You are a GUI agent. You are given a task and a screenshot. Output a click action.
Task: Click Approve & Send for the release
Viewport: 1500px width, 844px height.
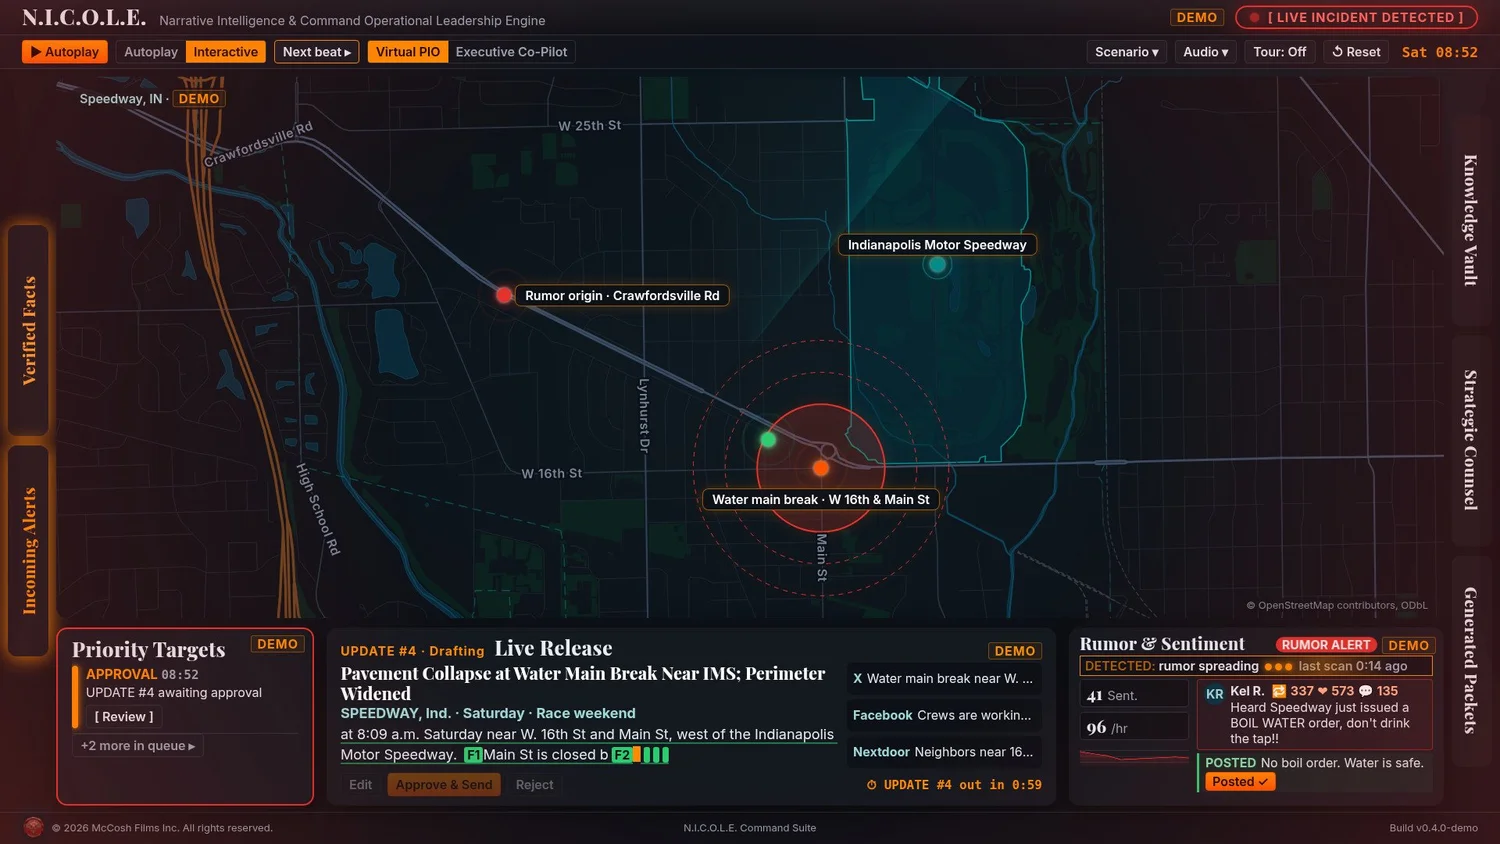click(444, 785)
